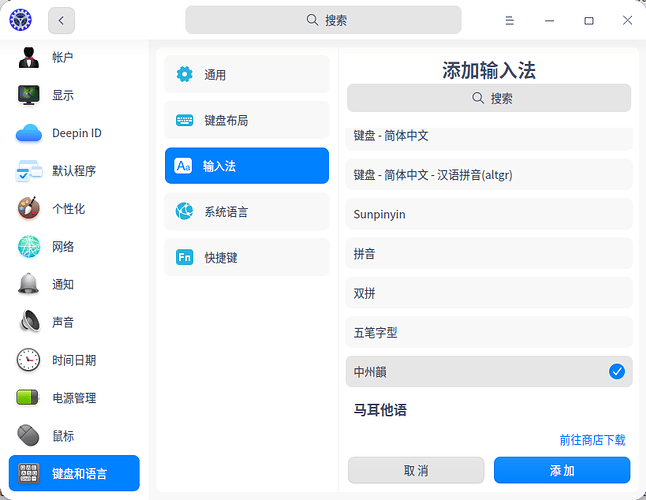Select the 拼音 input method

click(489, 253)
